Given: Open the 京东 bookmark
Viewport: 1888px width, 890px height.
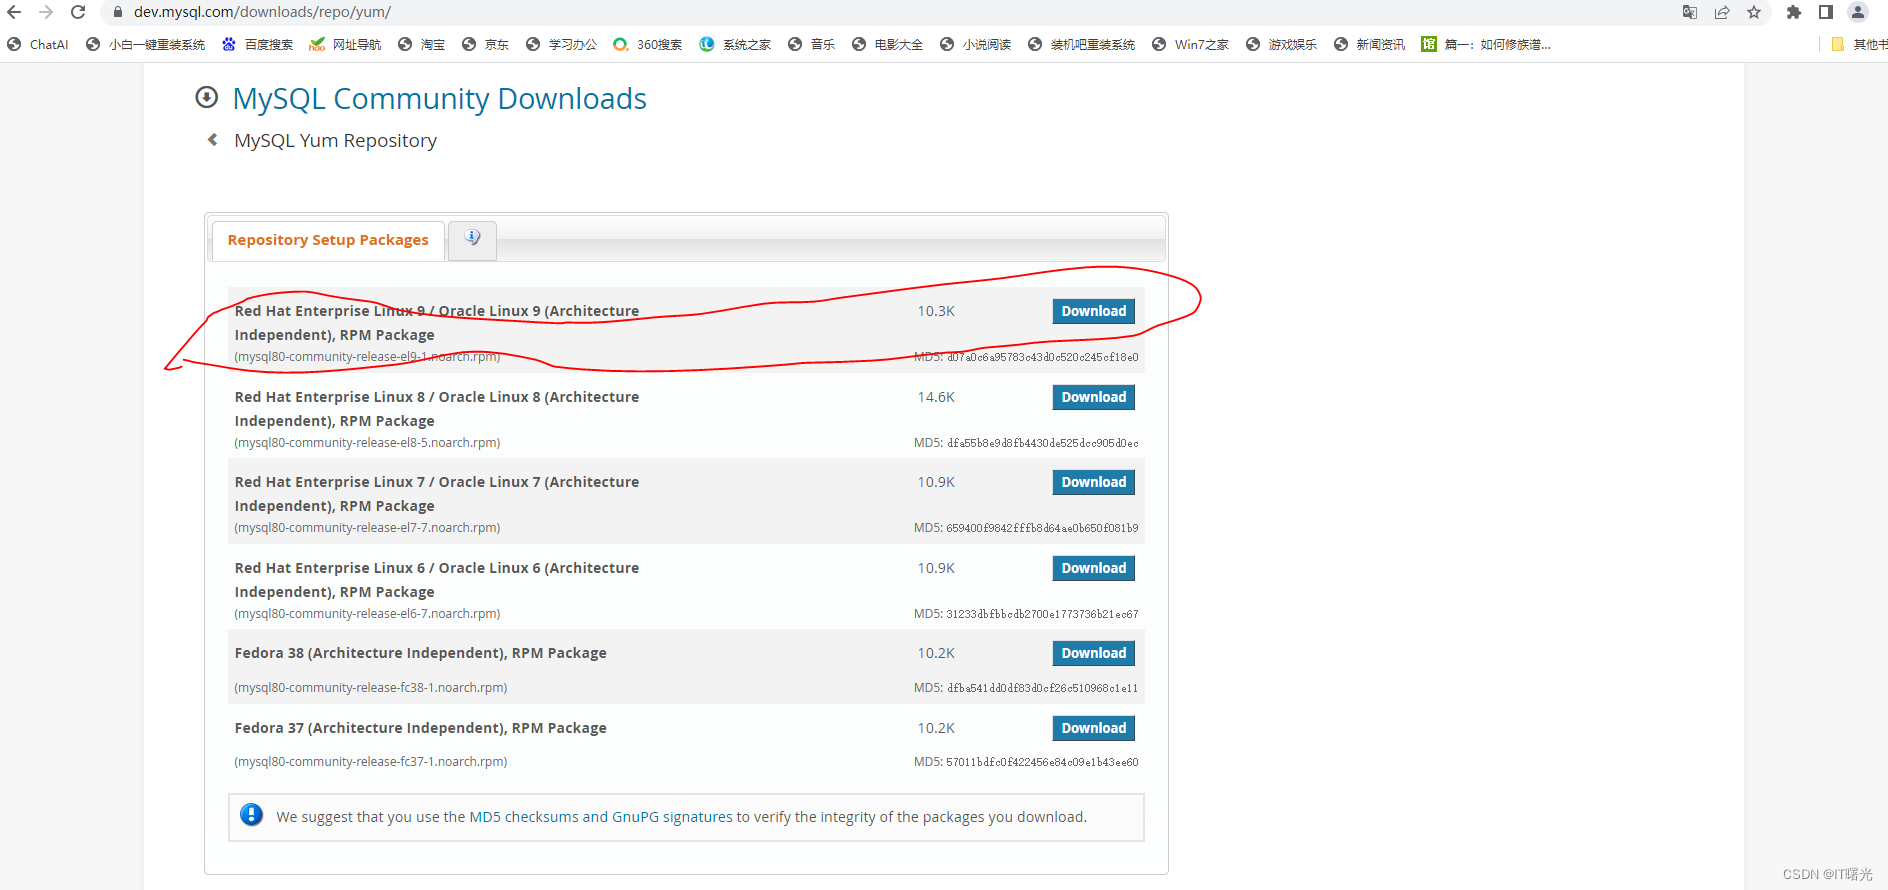Looking at the screenshot, I should [486, 44].
